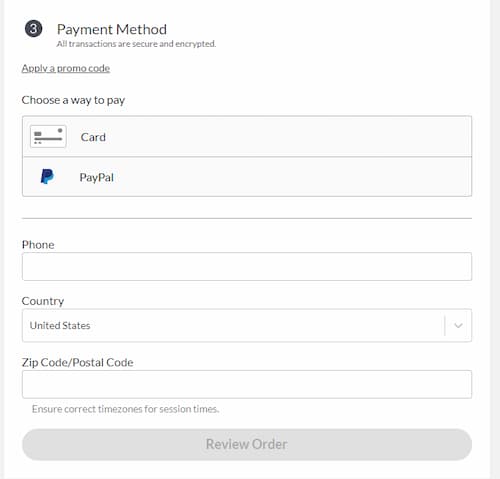Click the Phone field label

[38, 245]
